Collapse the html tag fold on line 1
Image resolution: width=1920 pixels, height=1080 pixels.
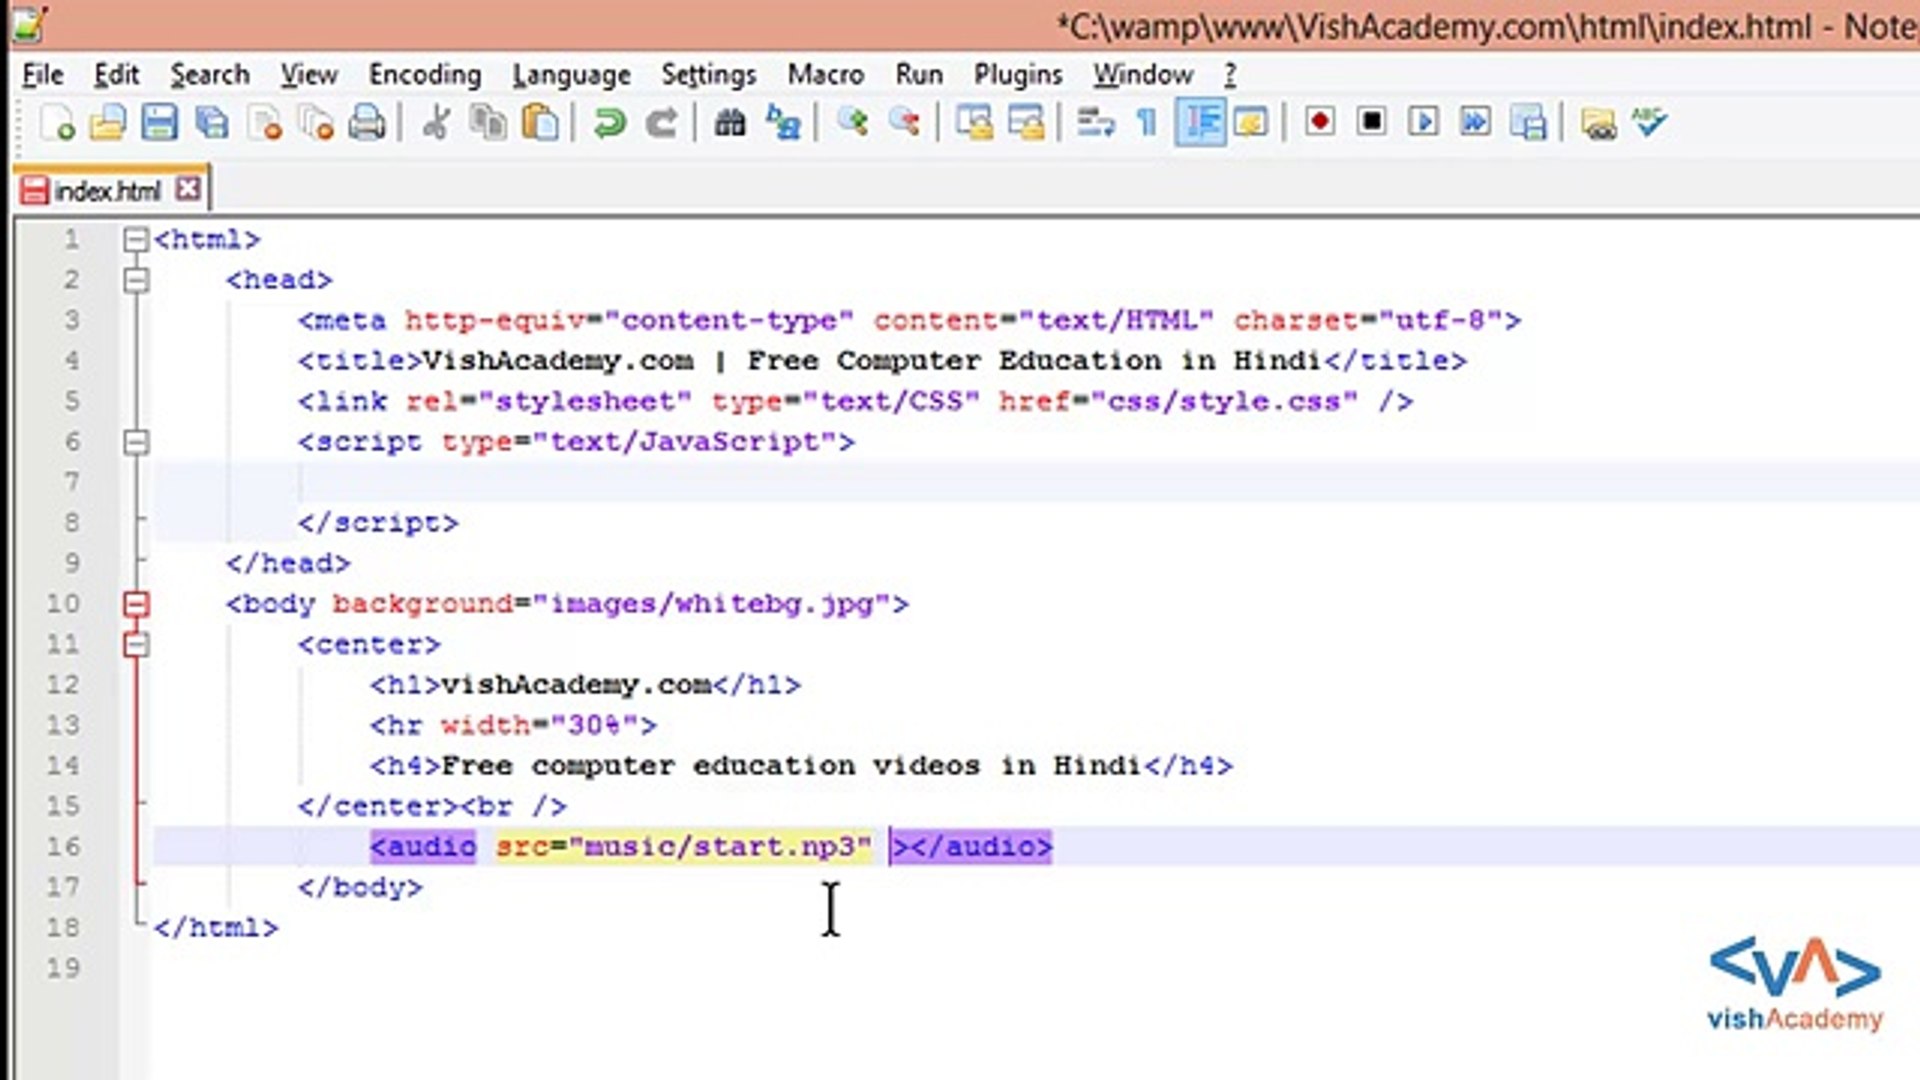(136, 239)
